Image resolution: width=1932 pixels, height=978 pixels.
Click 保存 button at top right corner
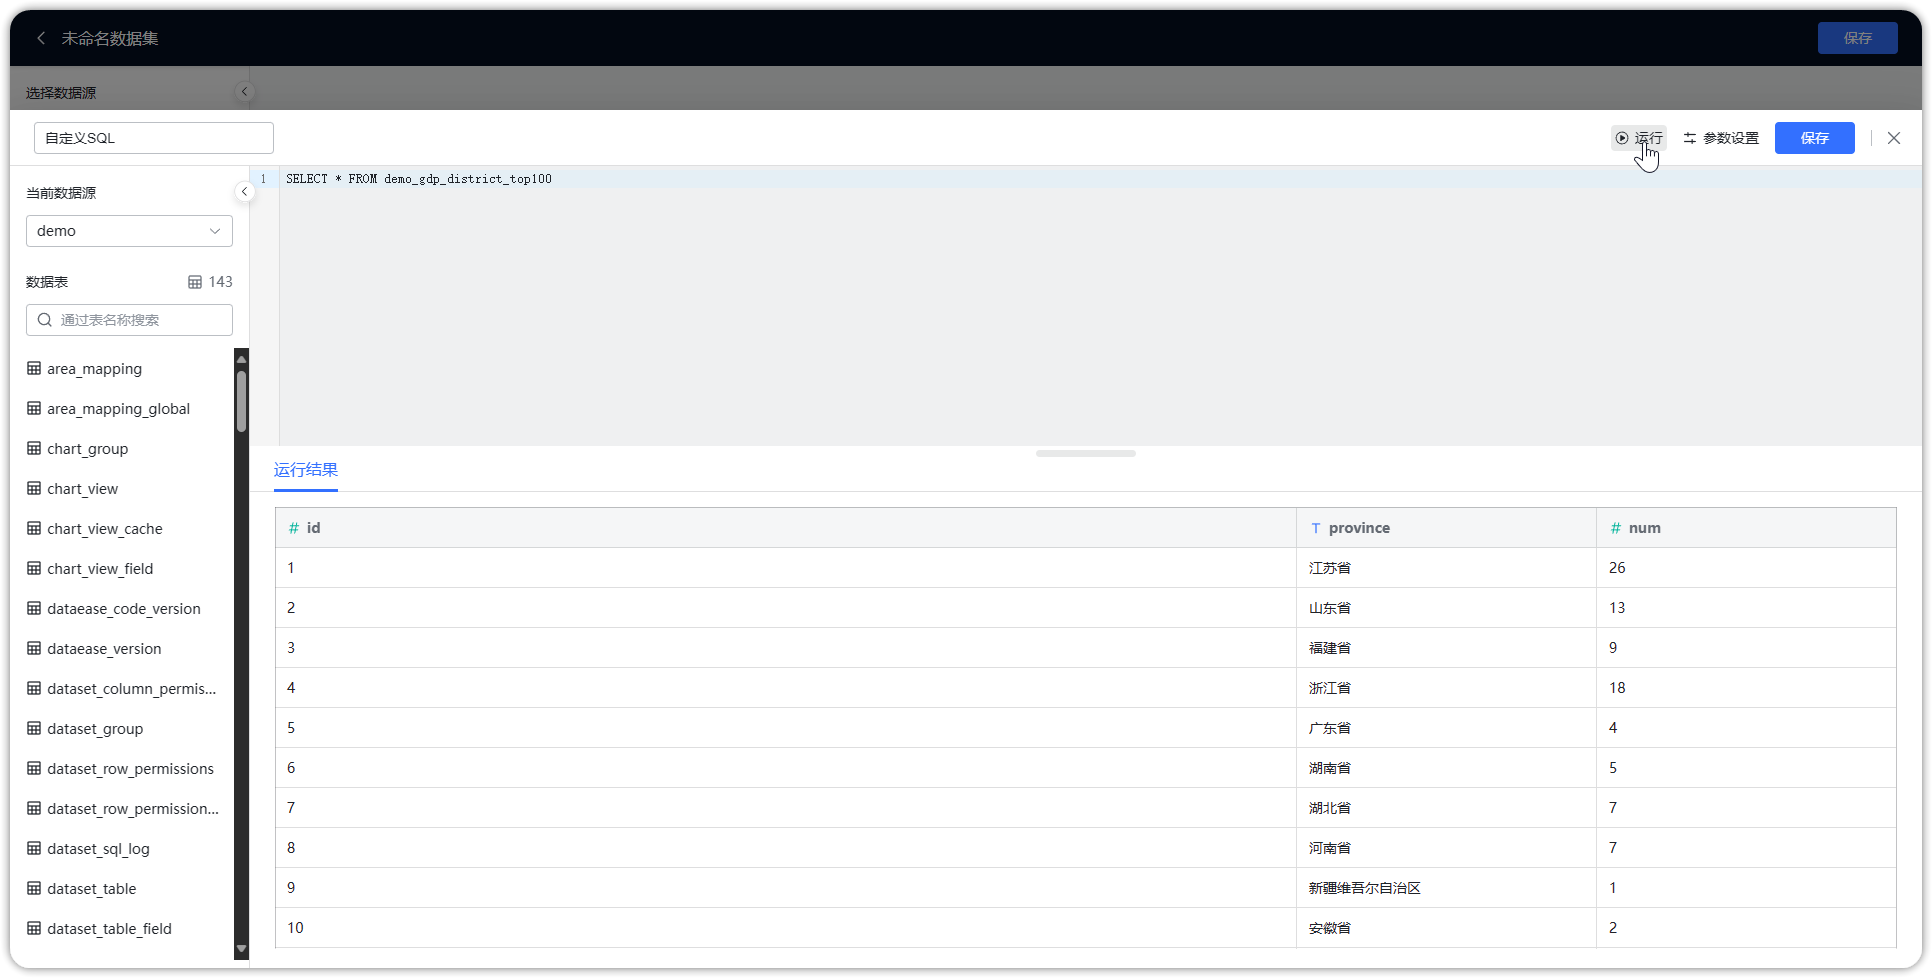(x=1857, y=37)
